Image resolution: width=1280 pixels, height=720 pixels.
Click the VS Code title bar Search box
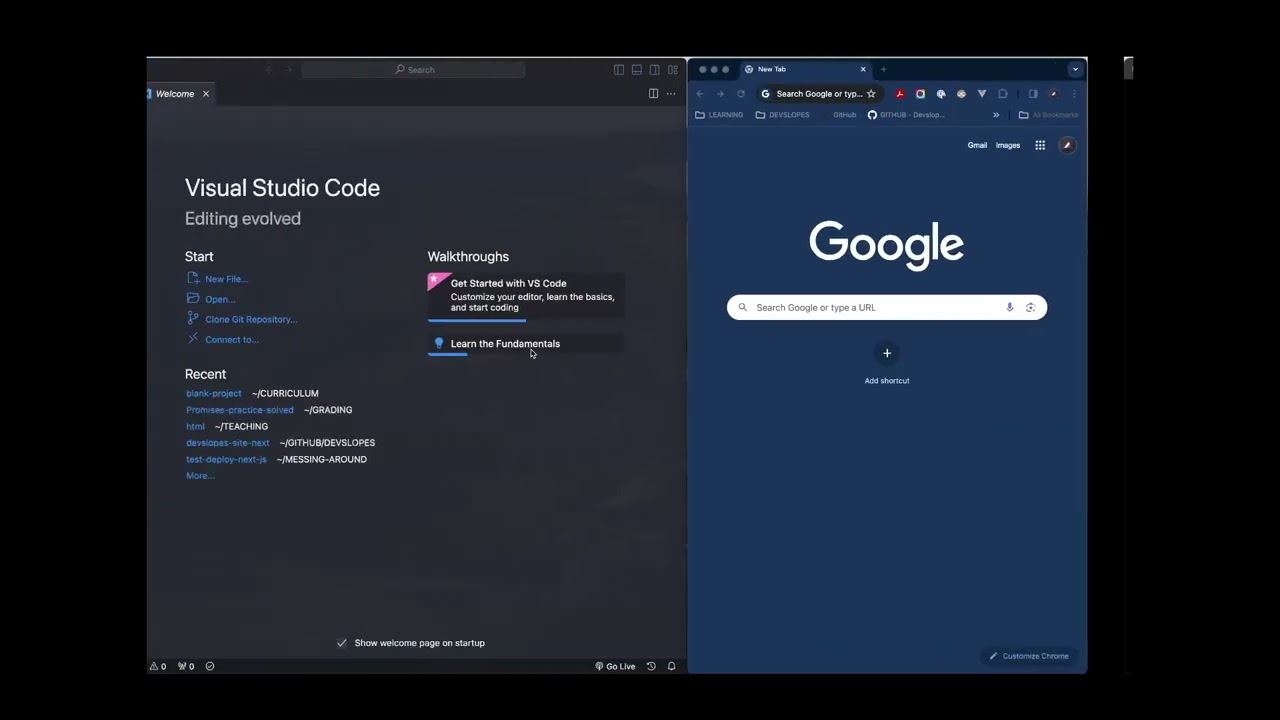click(x=414, y=70)
